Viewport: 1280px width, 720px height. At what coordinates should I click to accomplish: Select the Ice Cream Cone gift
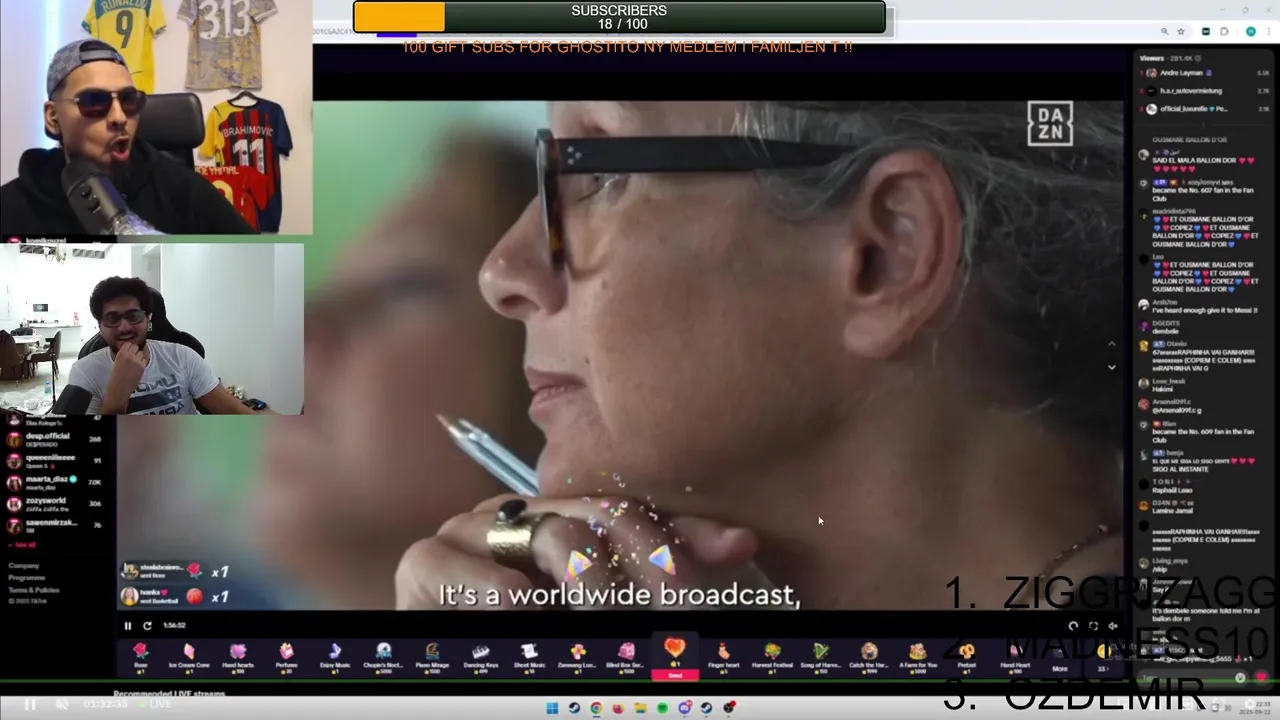click(x=189, y=656)
